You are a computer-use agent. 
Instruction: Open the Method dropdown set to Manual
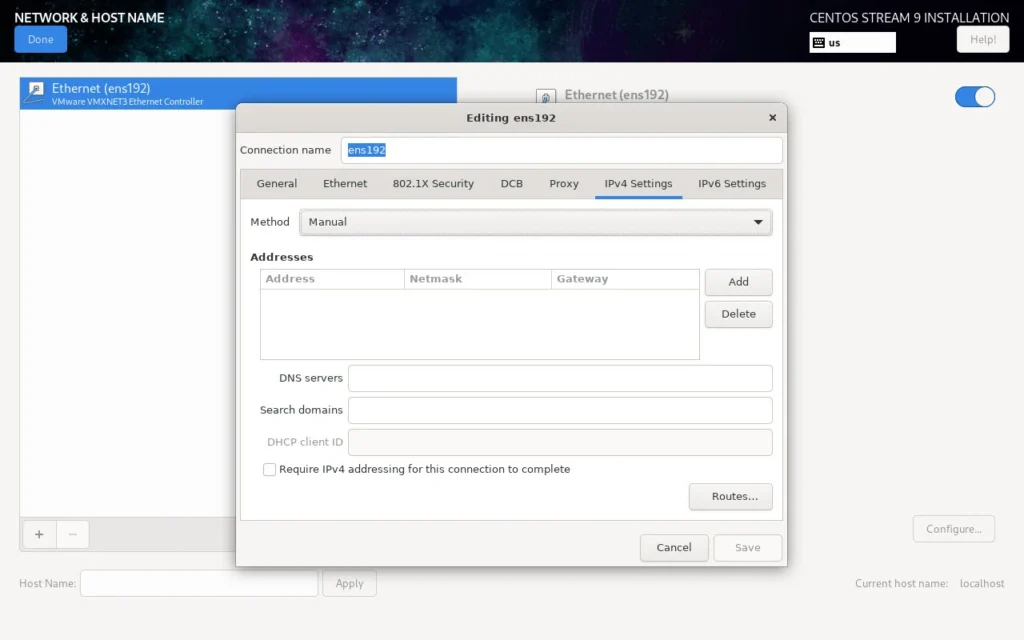point(536,222)
